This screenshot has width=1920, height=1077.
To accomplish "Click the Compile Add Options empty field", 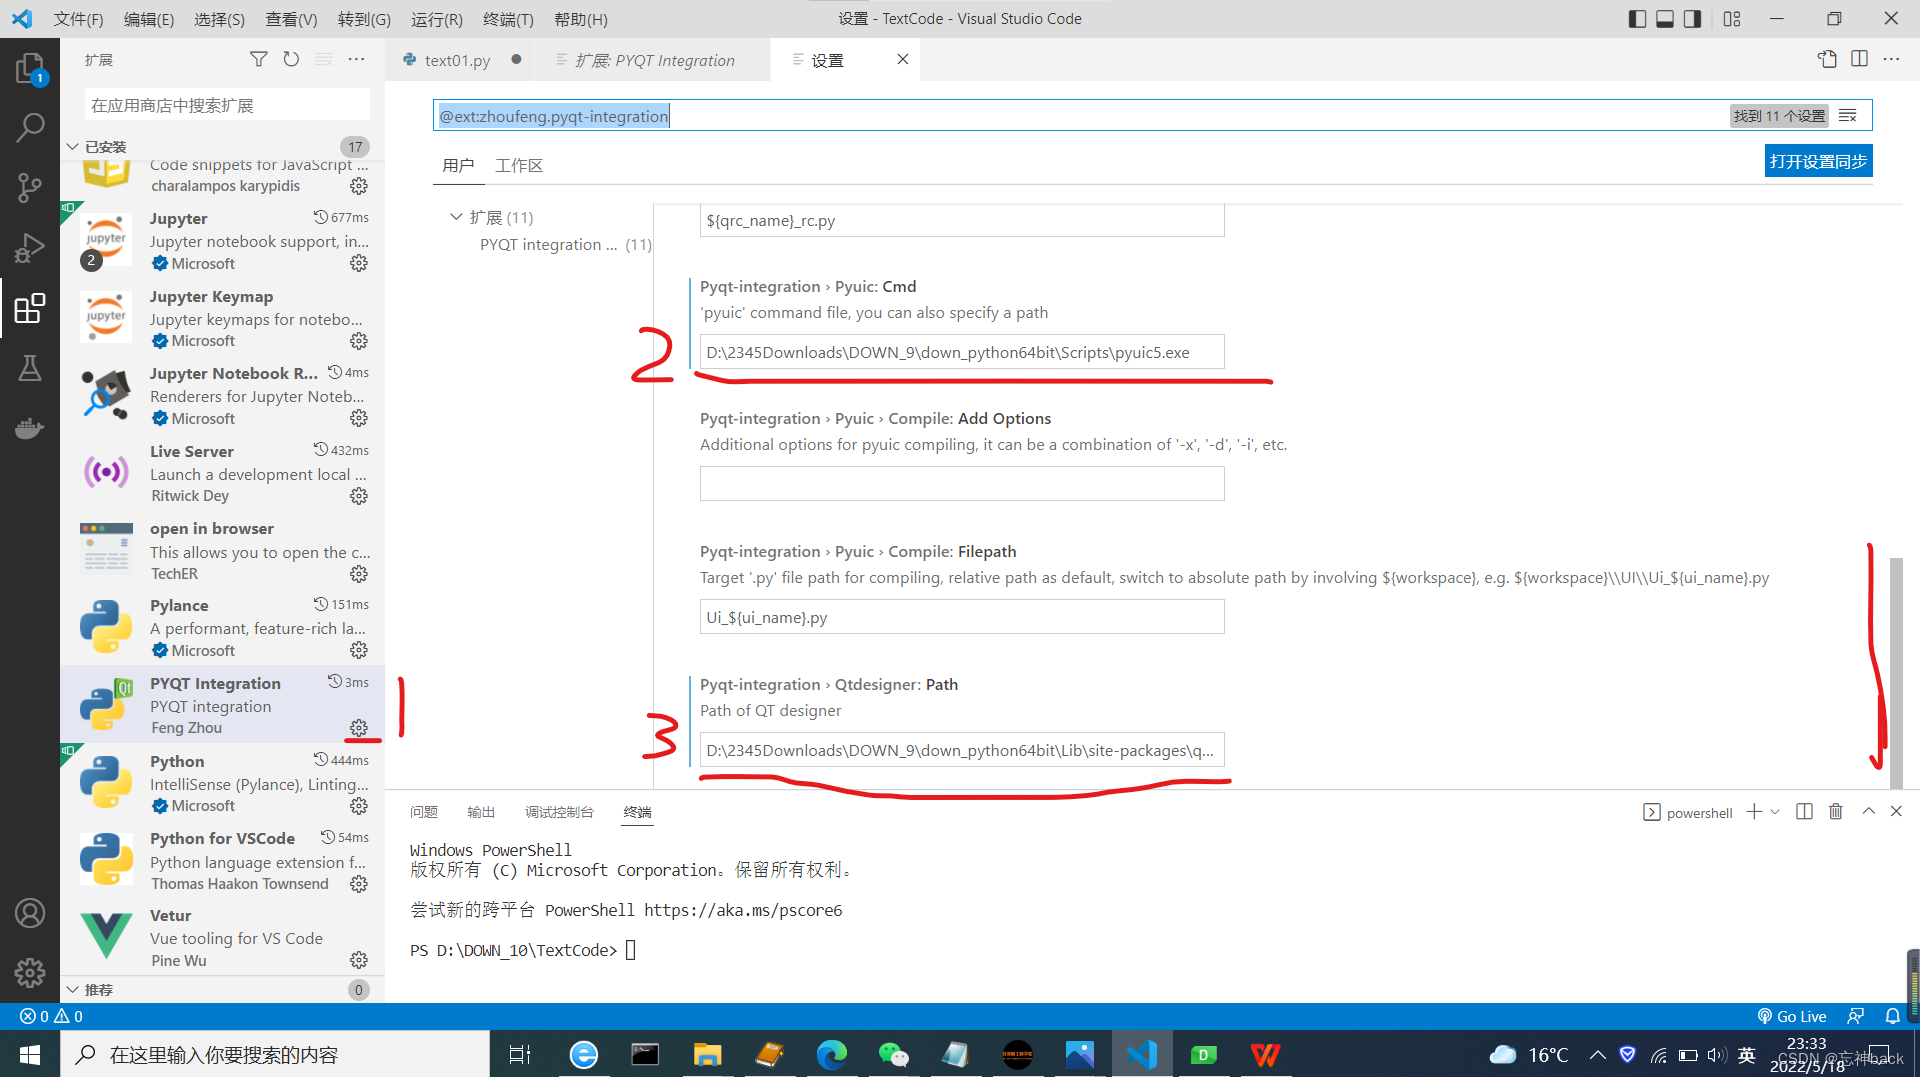I will 962,484.
